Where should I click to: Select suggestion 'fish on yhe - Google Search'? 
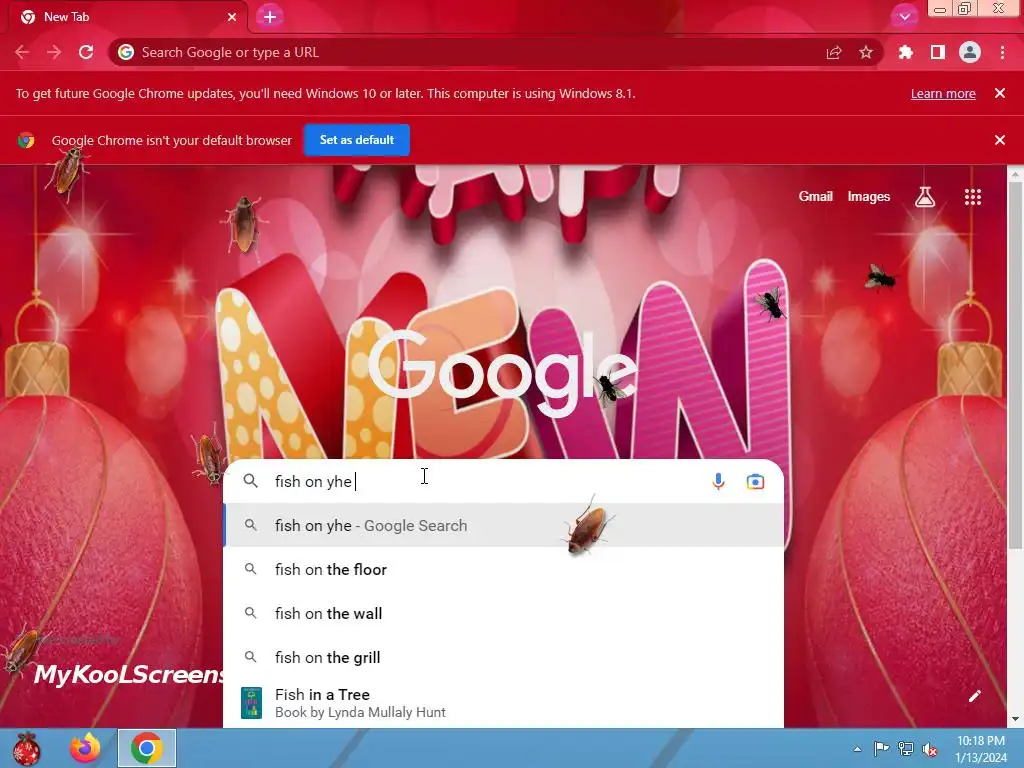tap(504, 526)
